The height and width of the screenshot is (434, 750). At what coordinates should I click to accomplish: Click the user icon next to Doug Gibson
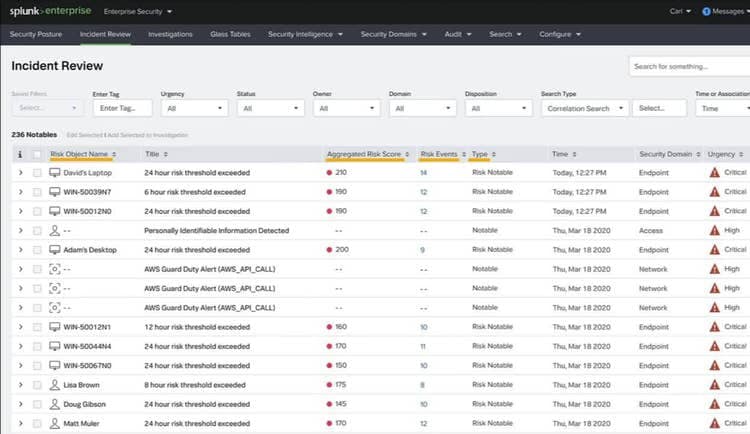point(54,404)
